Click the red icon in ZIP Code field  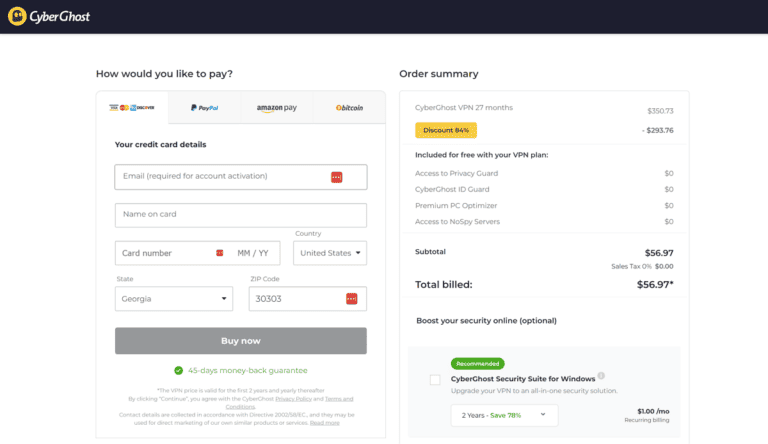point(351,299)
